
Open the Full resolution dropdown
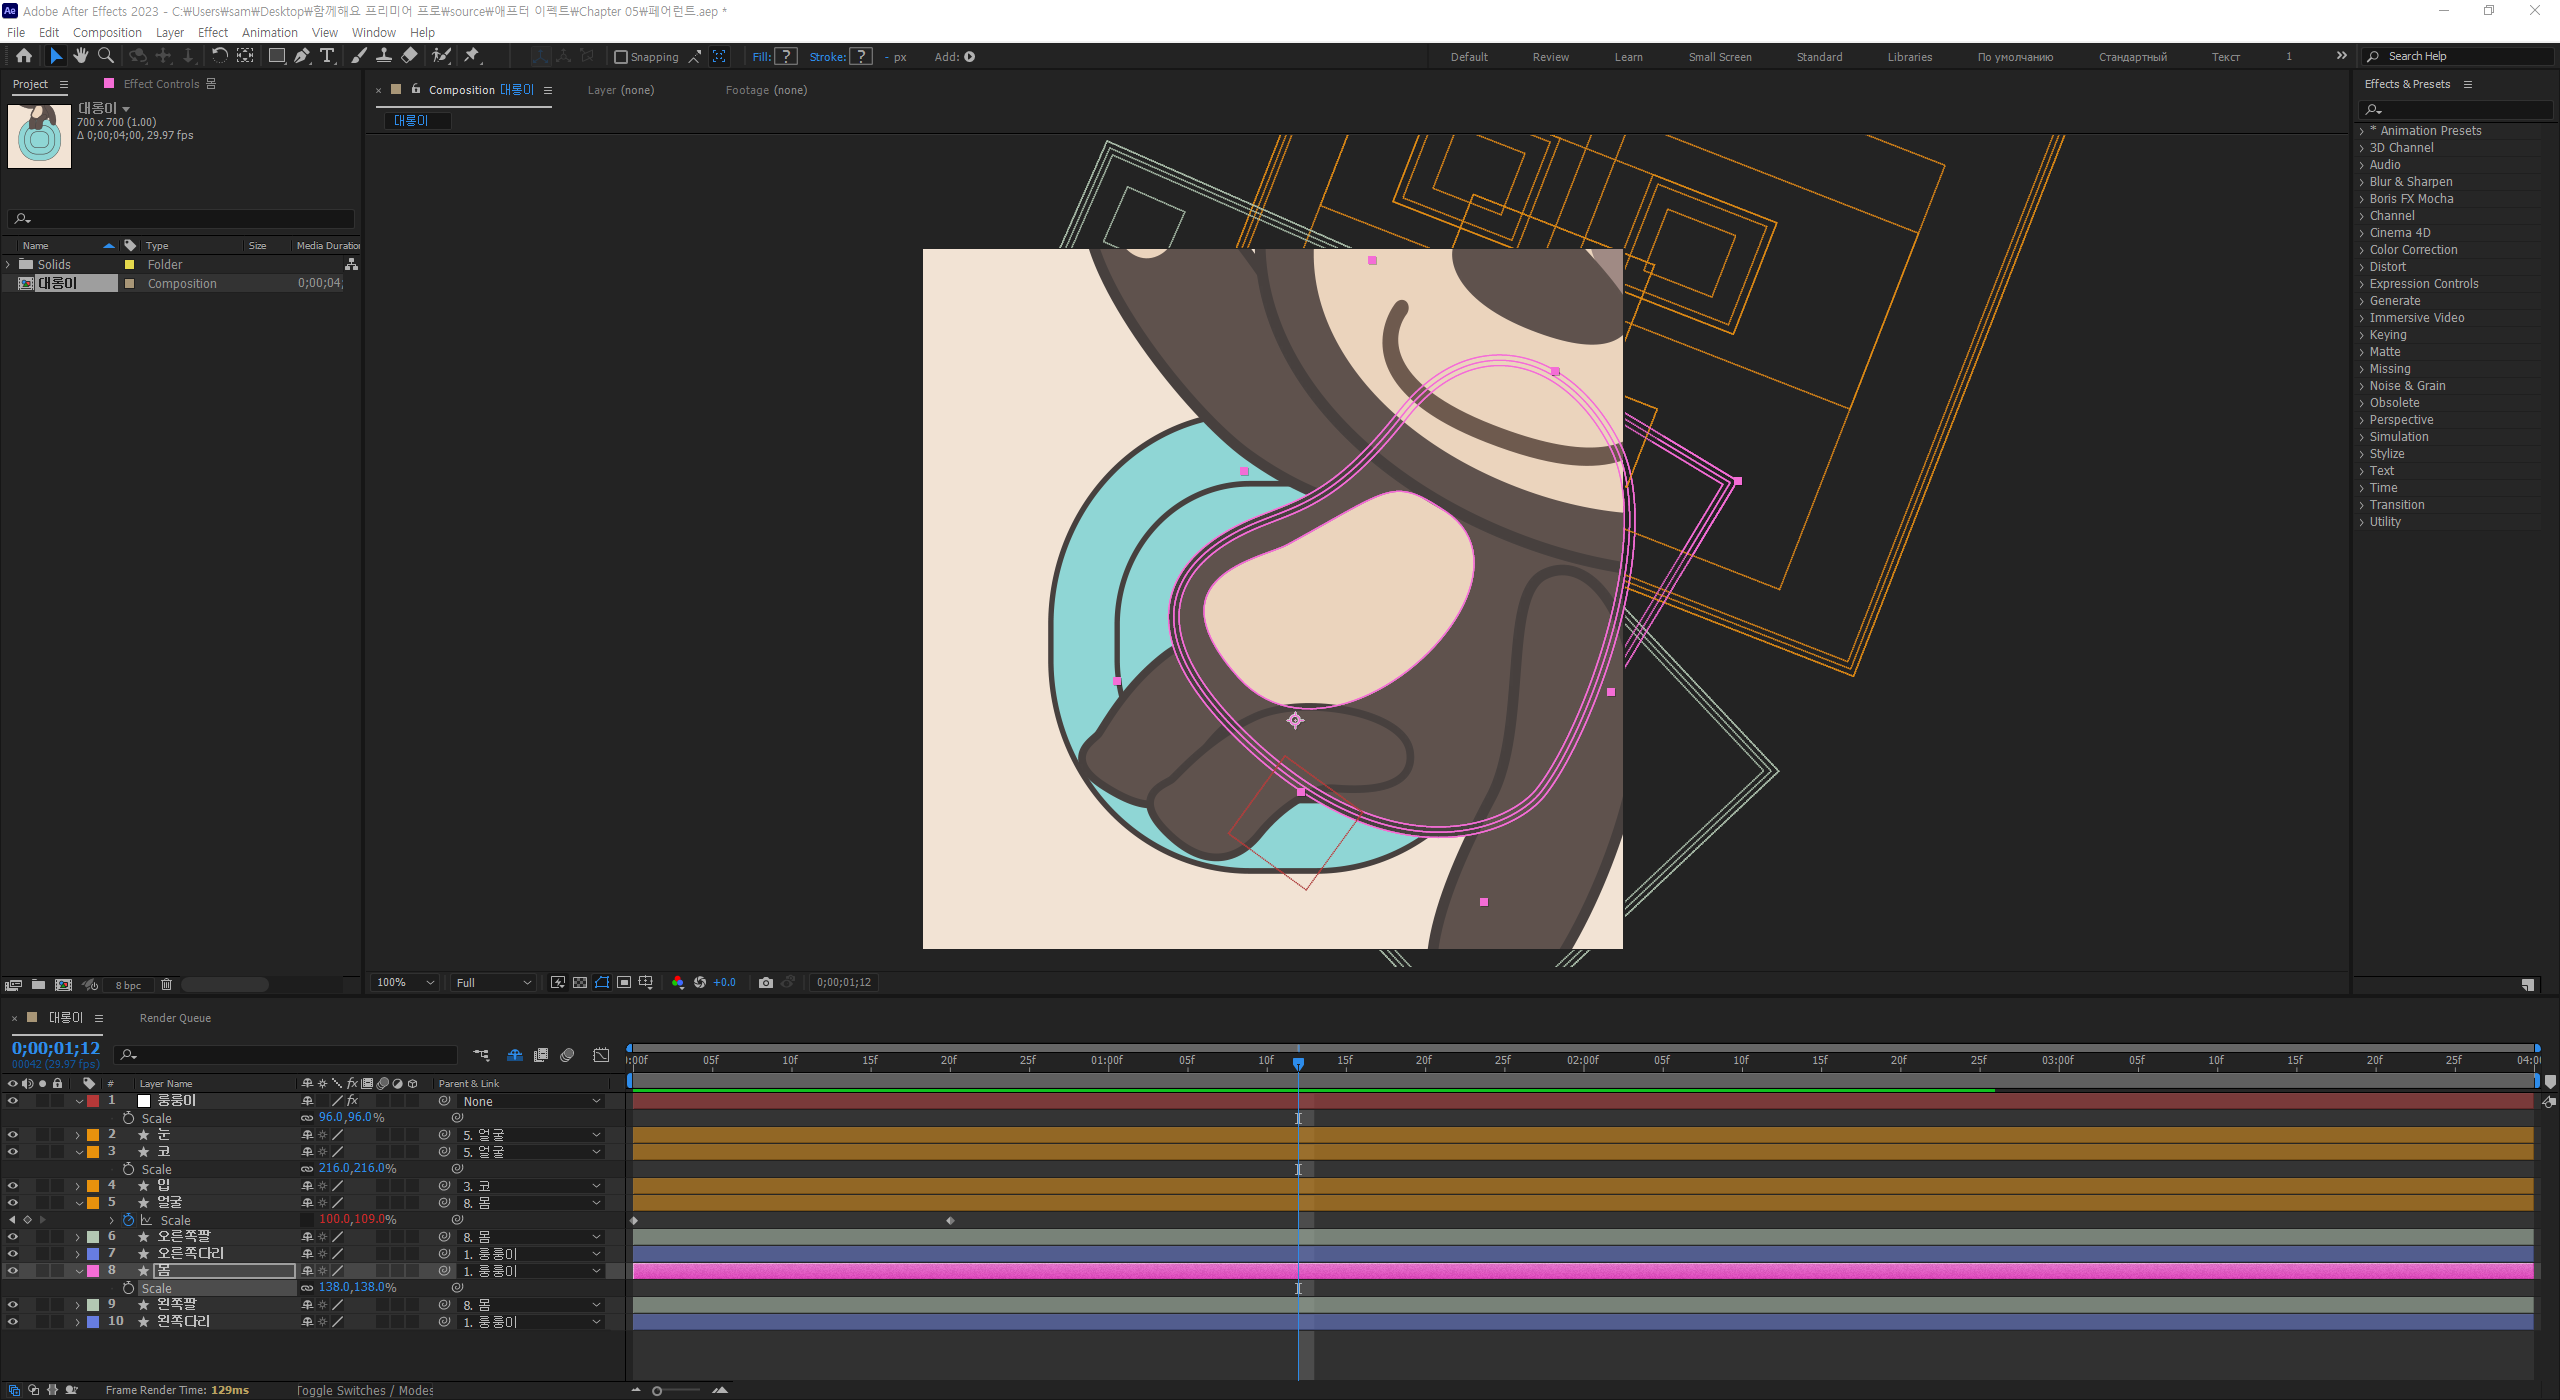[493, 982]
